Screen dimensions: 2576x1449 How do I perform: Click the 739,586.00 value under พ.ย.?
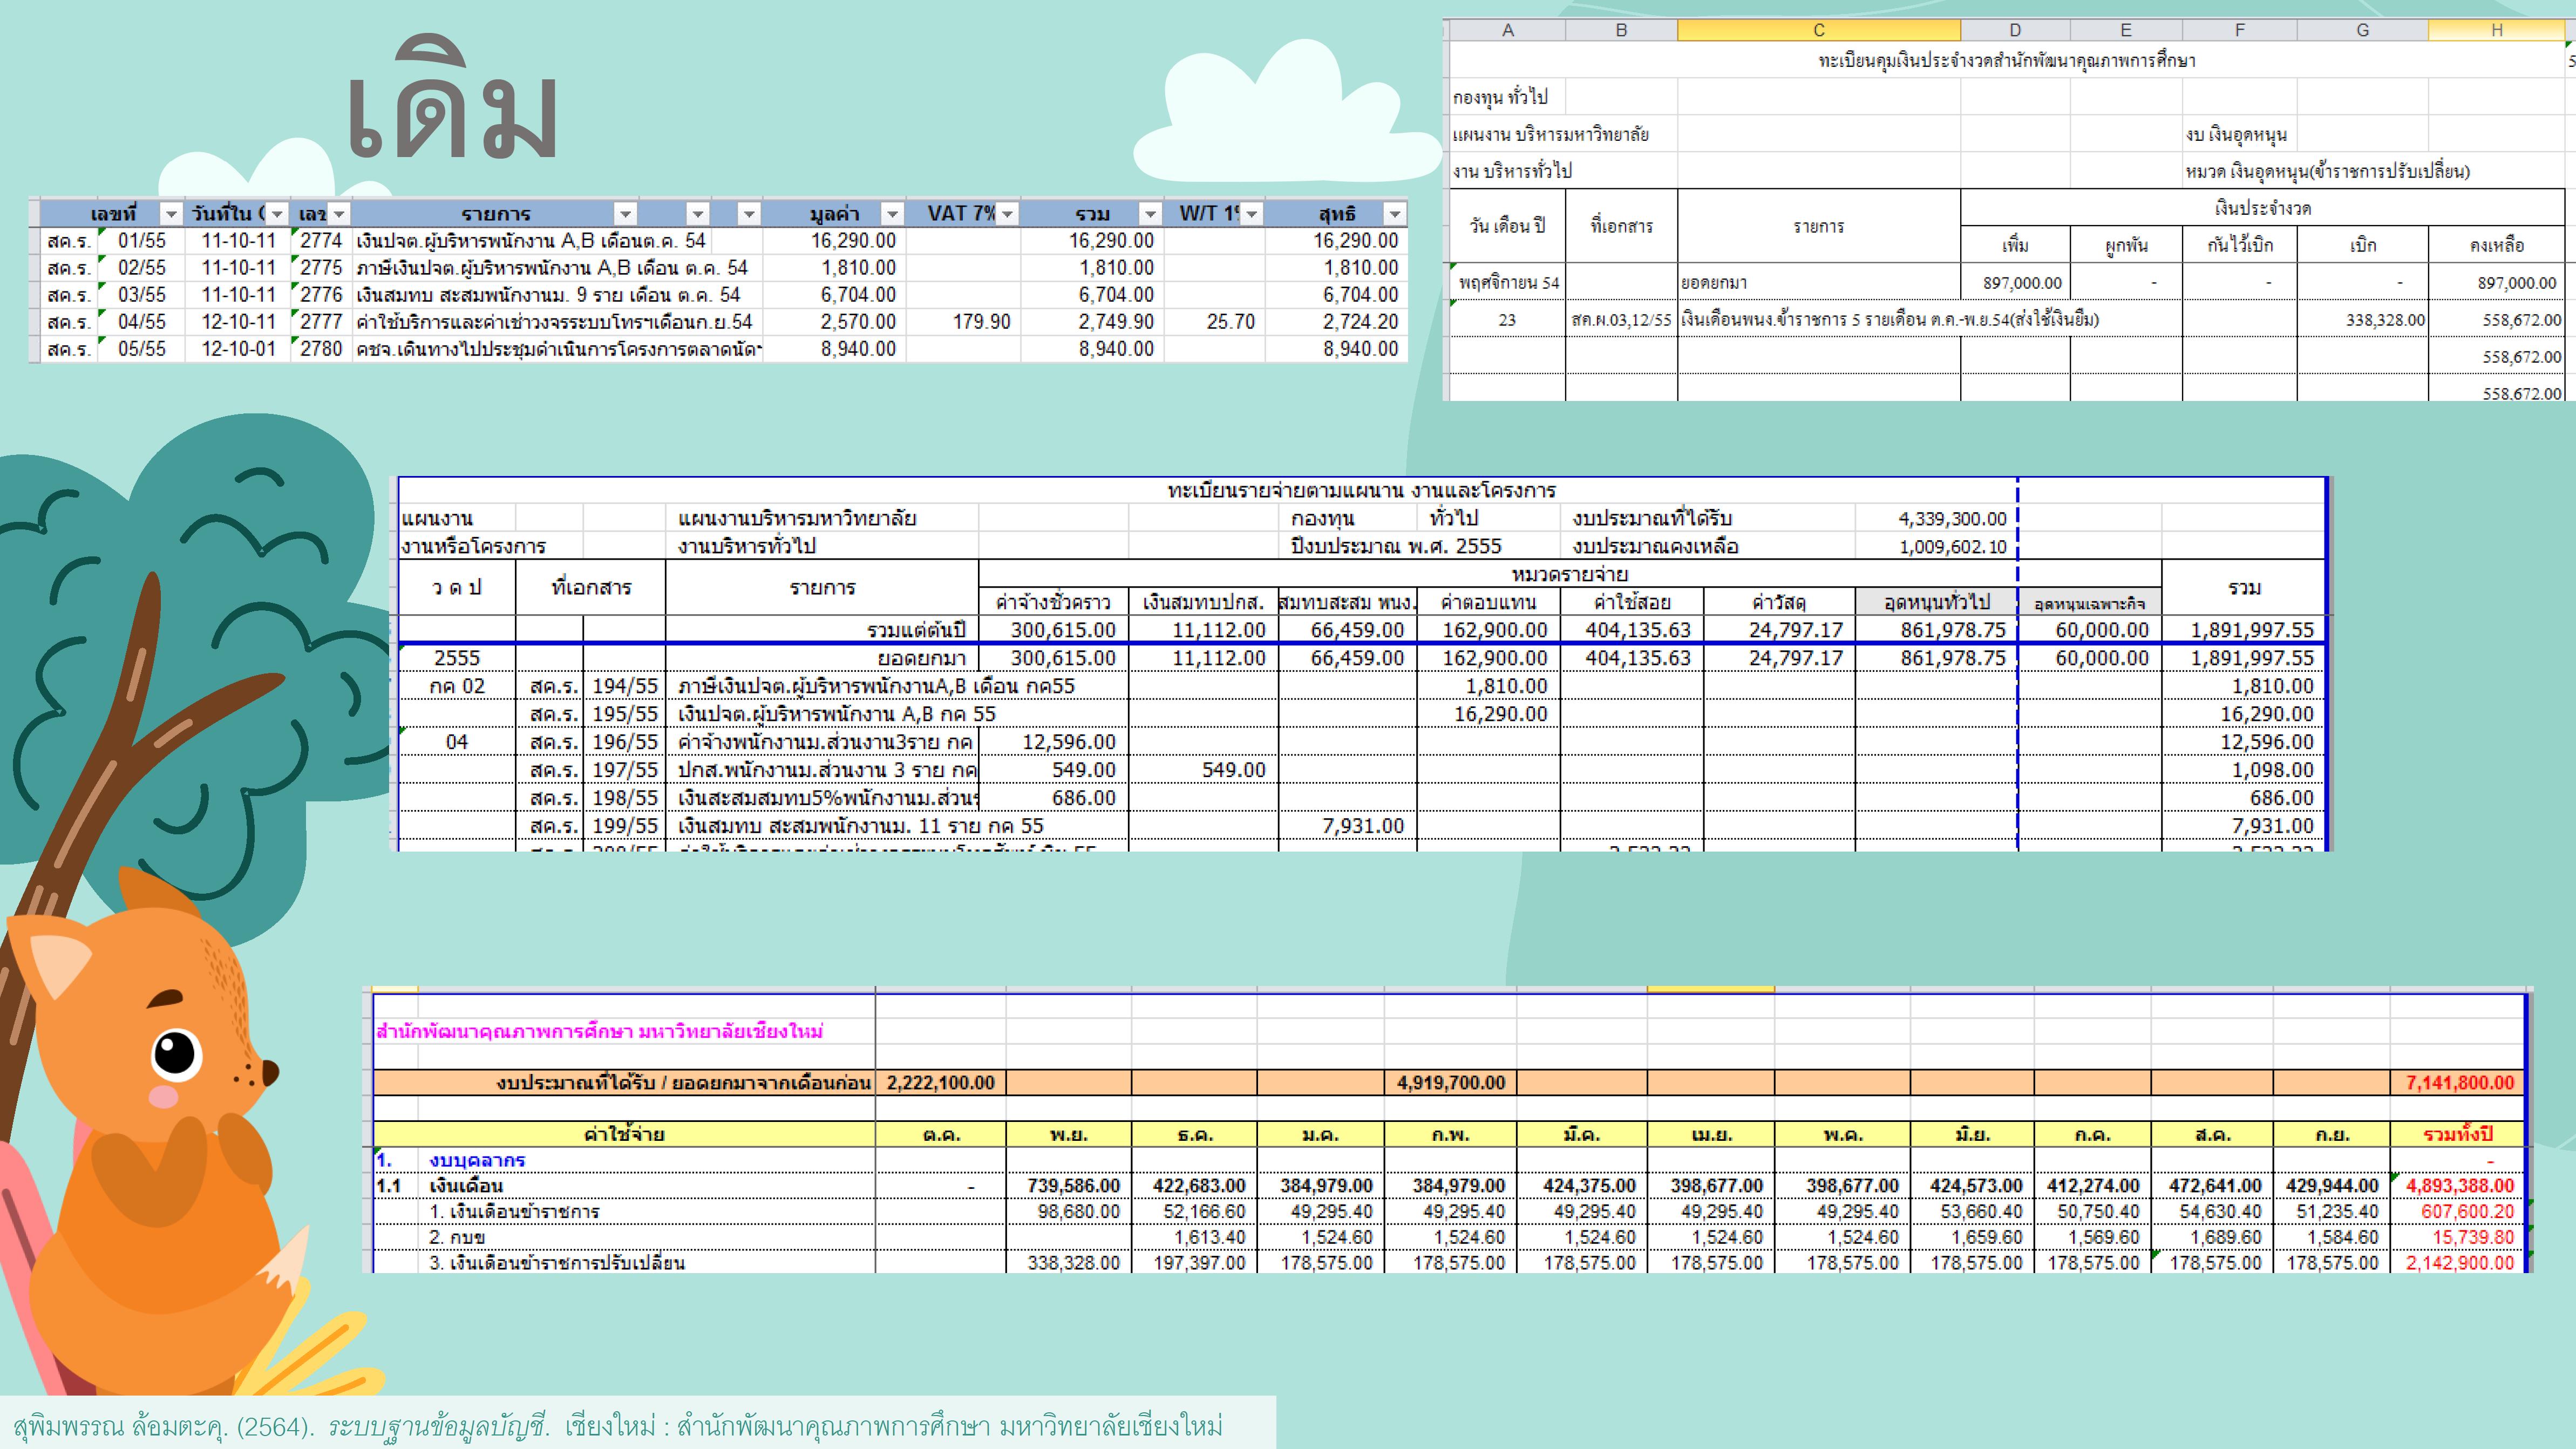coord(1073,1186)
